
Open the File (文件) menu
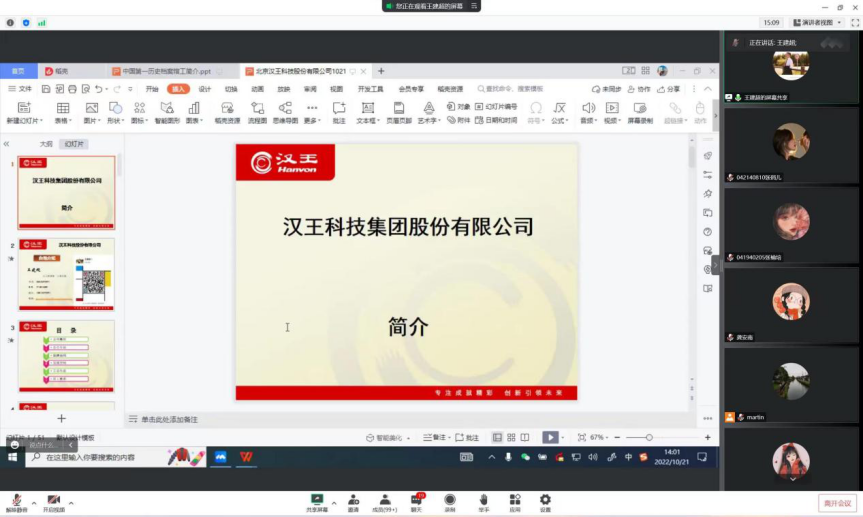pyautogui.click(x=20, y=89)
